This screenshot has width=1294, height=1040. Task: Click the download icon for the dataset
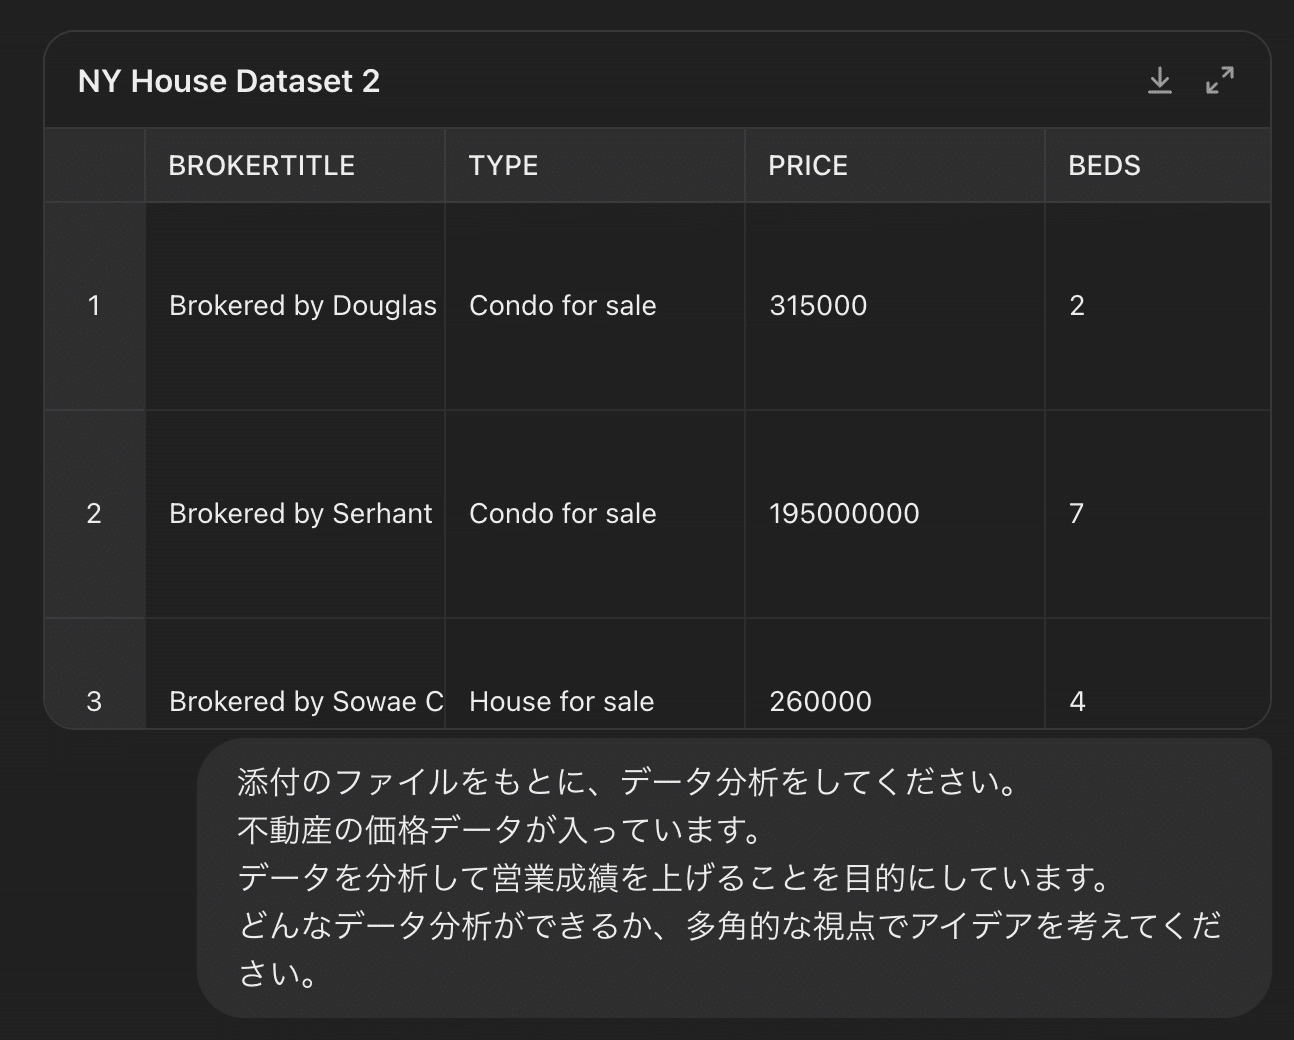pos(1160,80)
